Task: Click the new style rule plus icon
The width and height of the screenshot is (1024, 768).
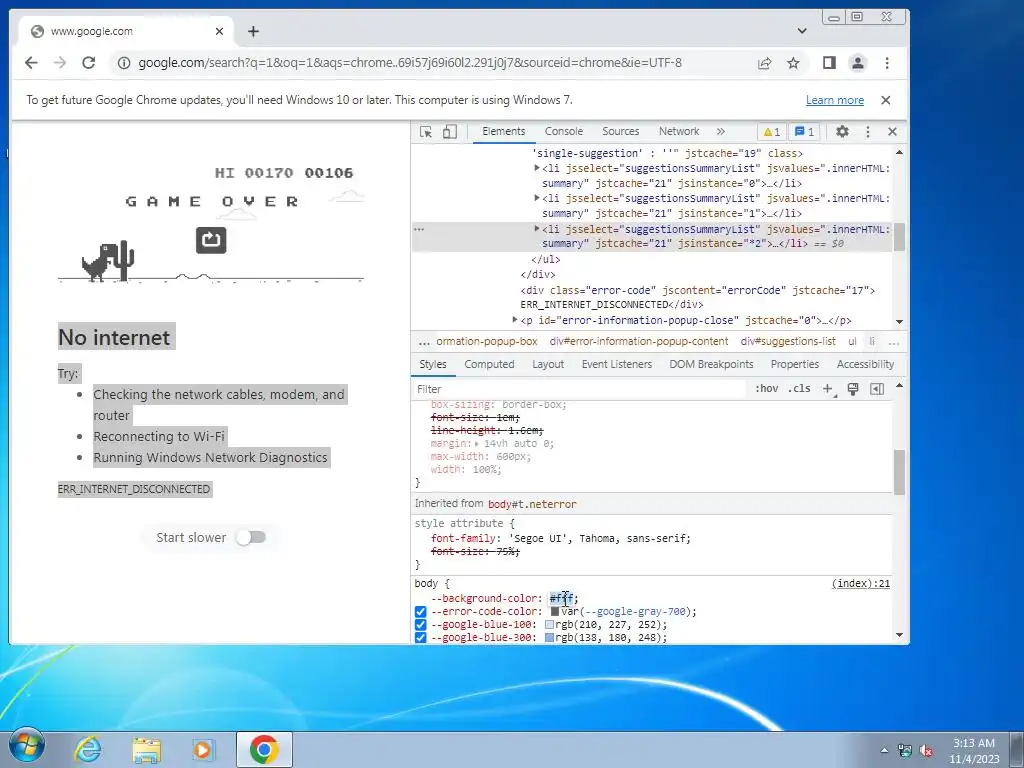Action: point(827,389)
